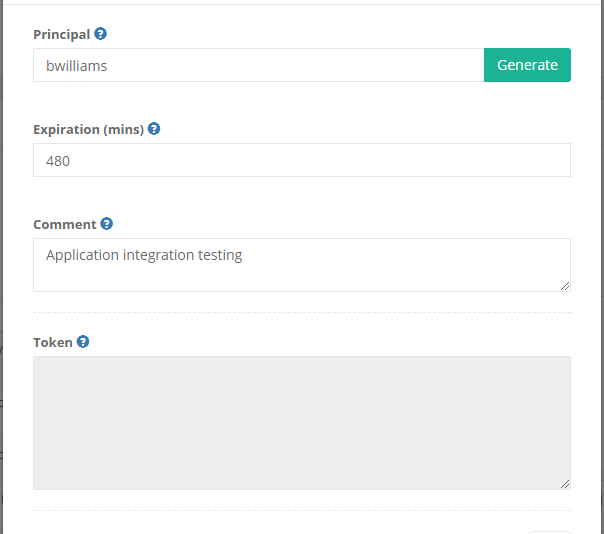
Task: Select the gray Token output area
Action: click(x=300, y=422)
